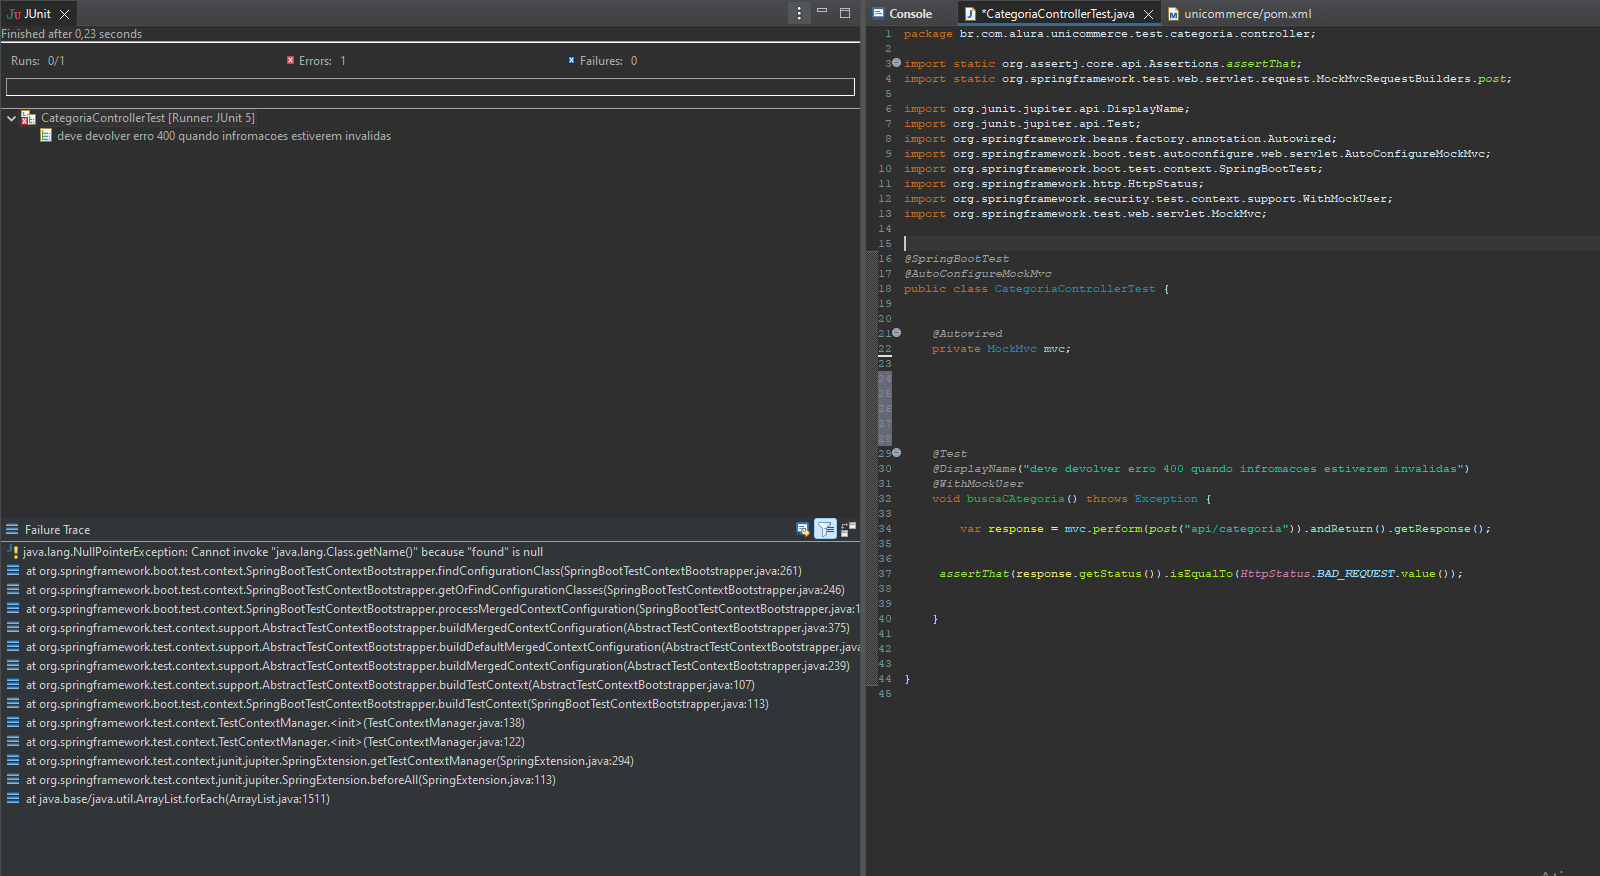
Task: Click the trace-row icon beside ArrayList.forEach
Action: (x=13, y=799)
